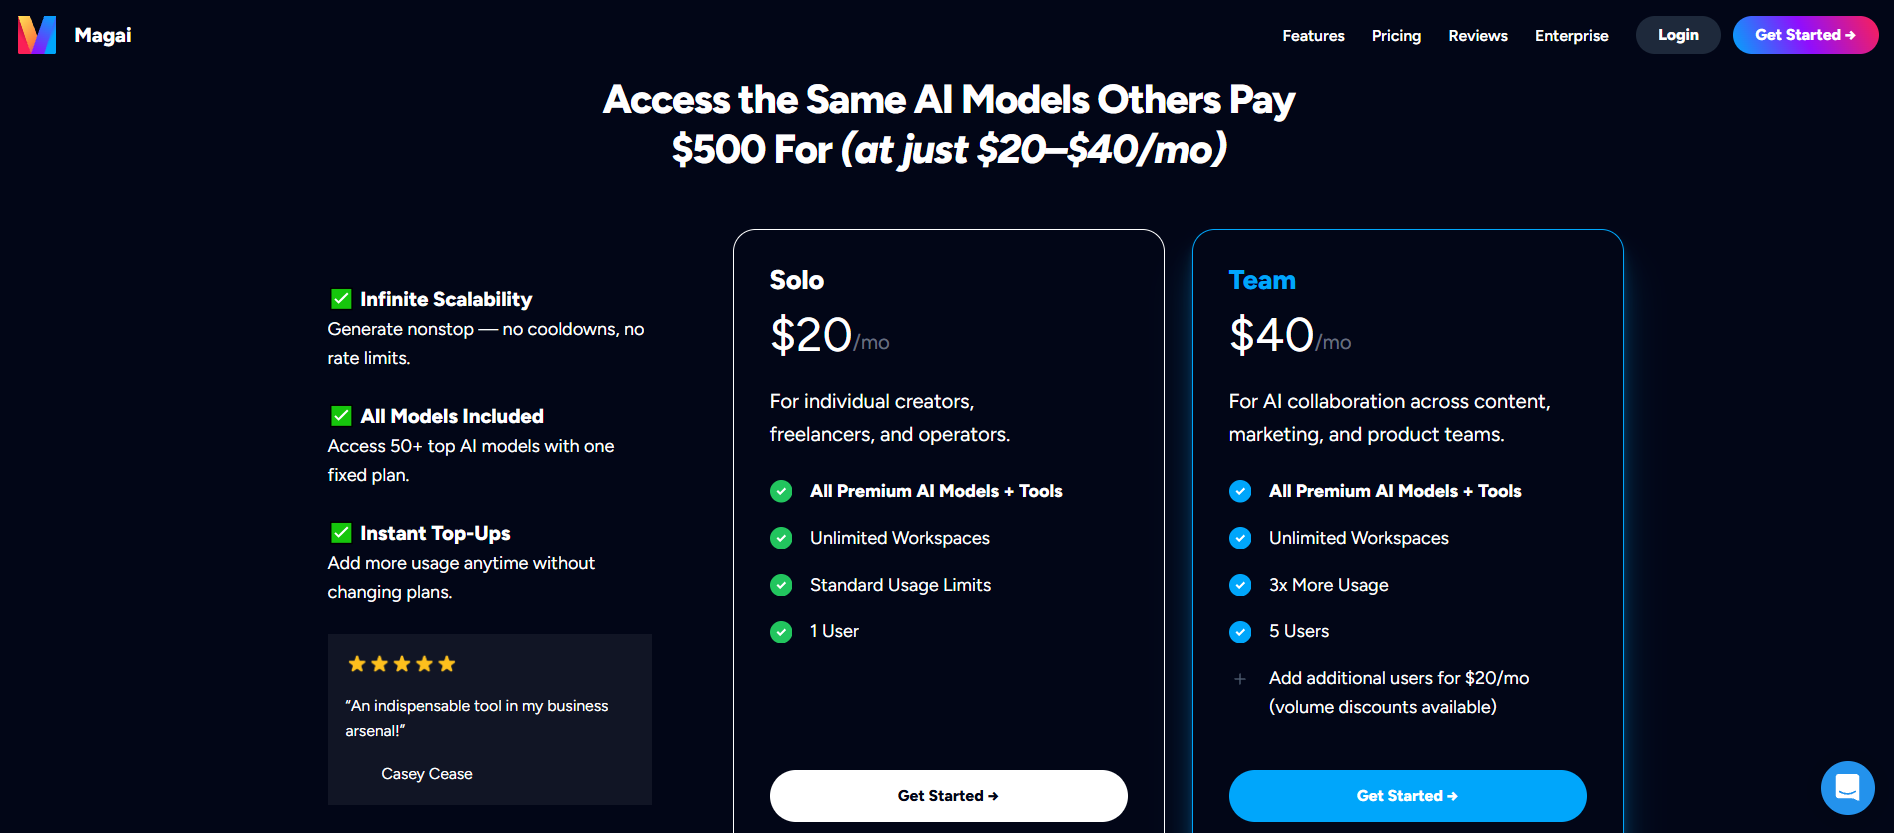Click the Instant Top-Ups checkmark icon

340,532
